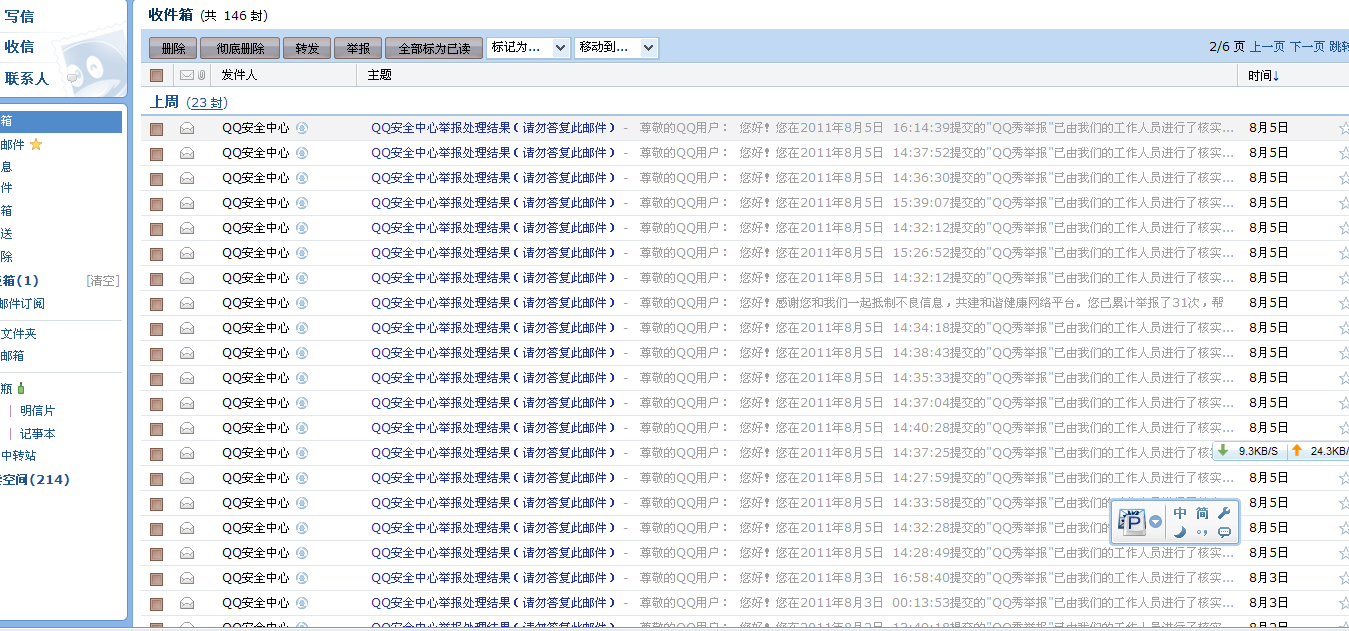
Task: Toggle the 中 Chinese mode on IME bar
Action: point(1180,513)
